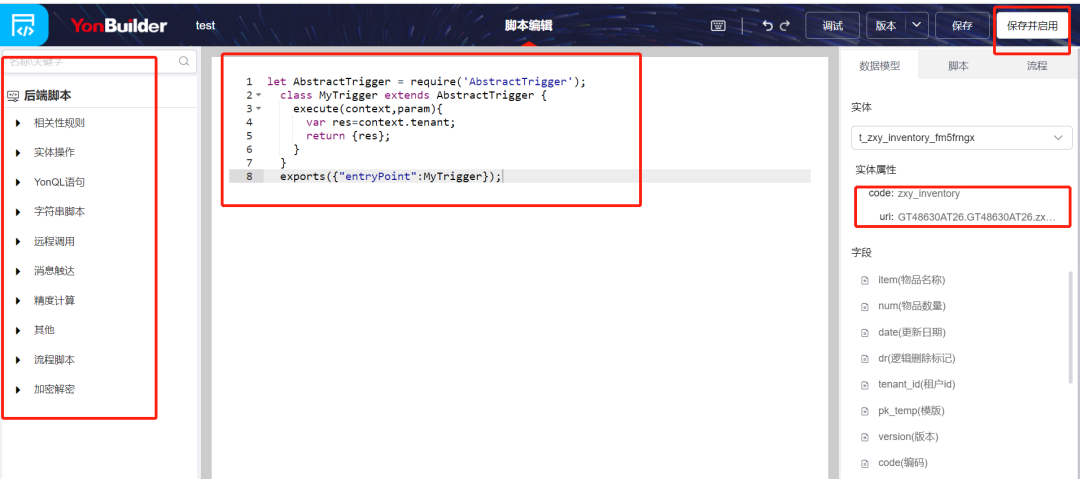
Task: Click the test project name
Action: click(x=205, y=26)
